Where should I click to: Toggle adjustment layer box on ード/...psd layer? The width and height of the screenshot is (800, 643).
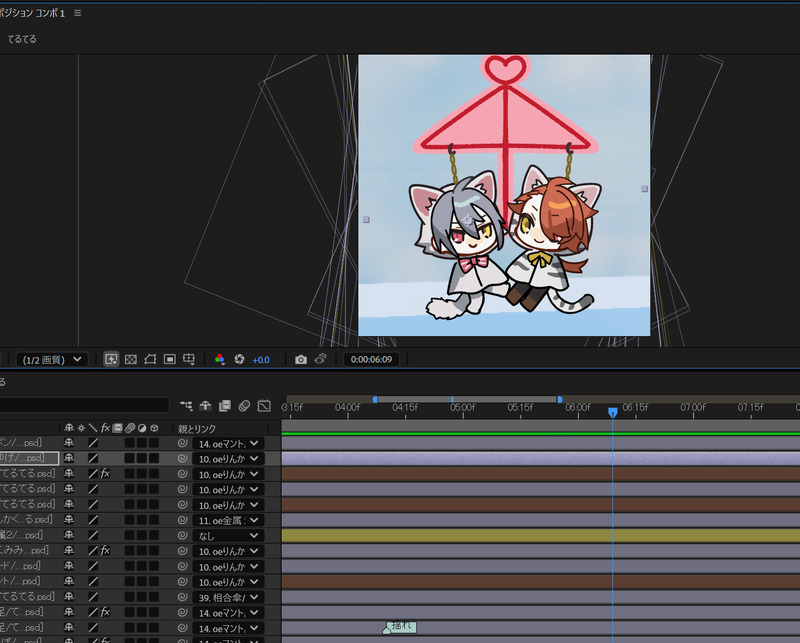[x=142, y=565]
